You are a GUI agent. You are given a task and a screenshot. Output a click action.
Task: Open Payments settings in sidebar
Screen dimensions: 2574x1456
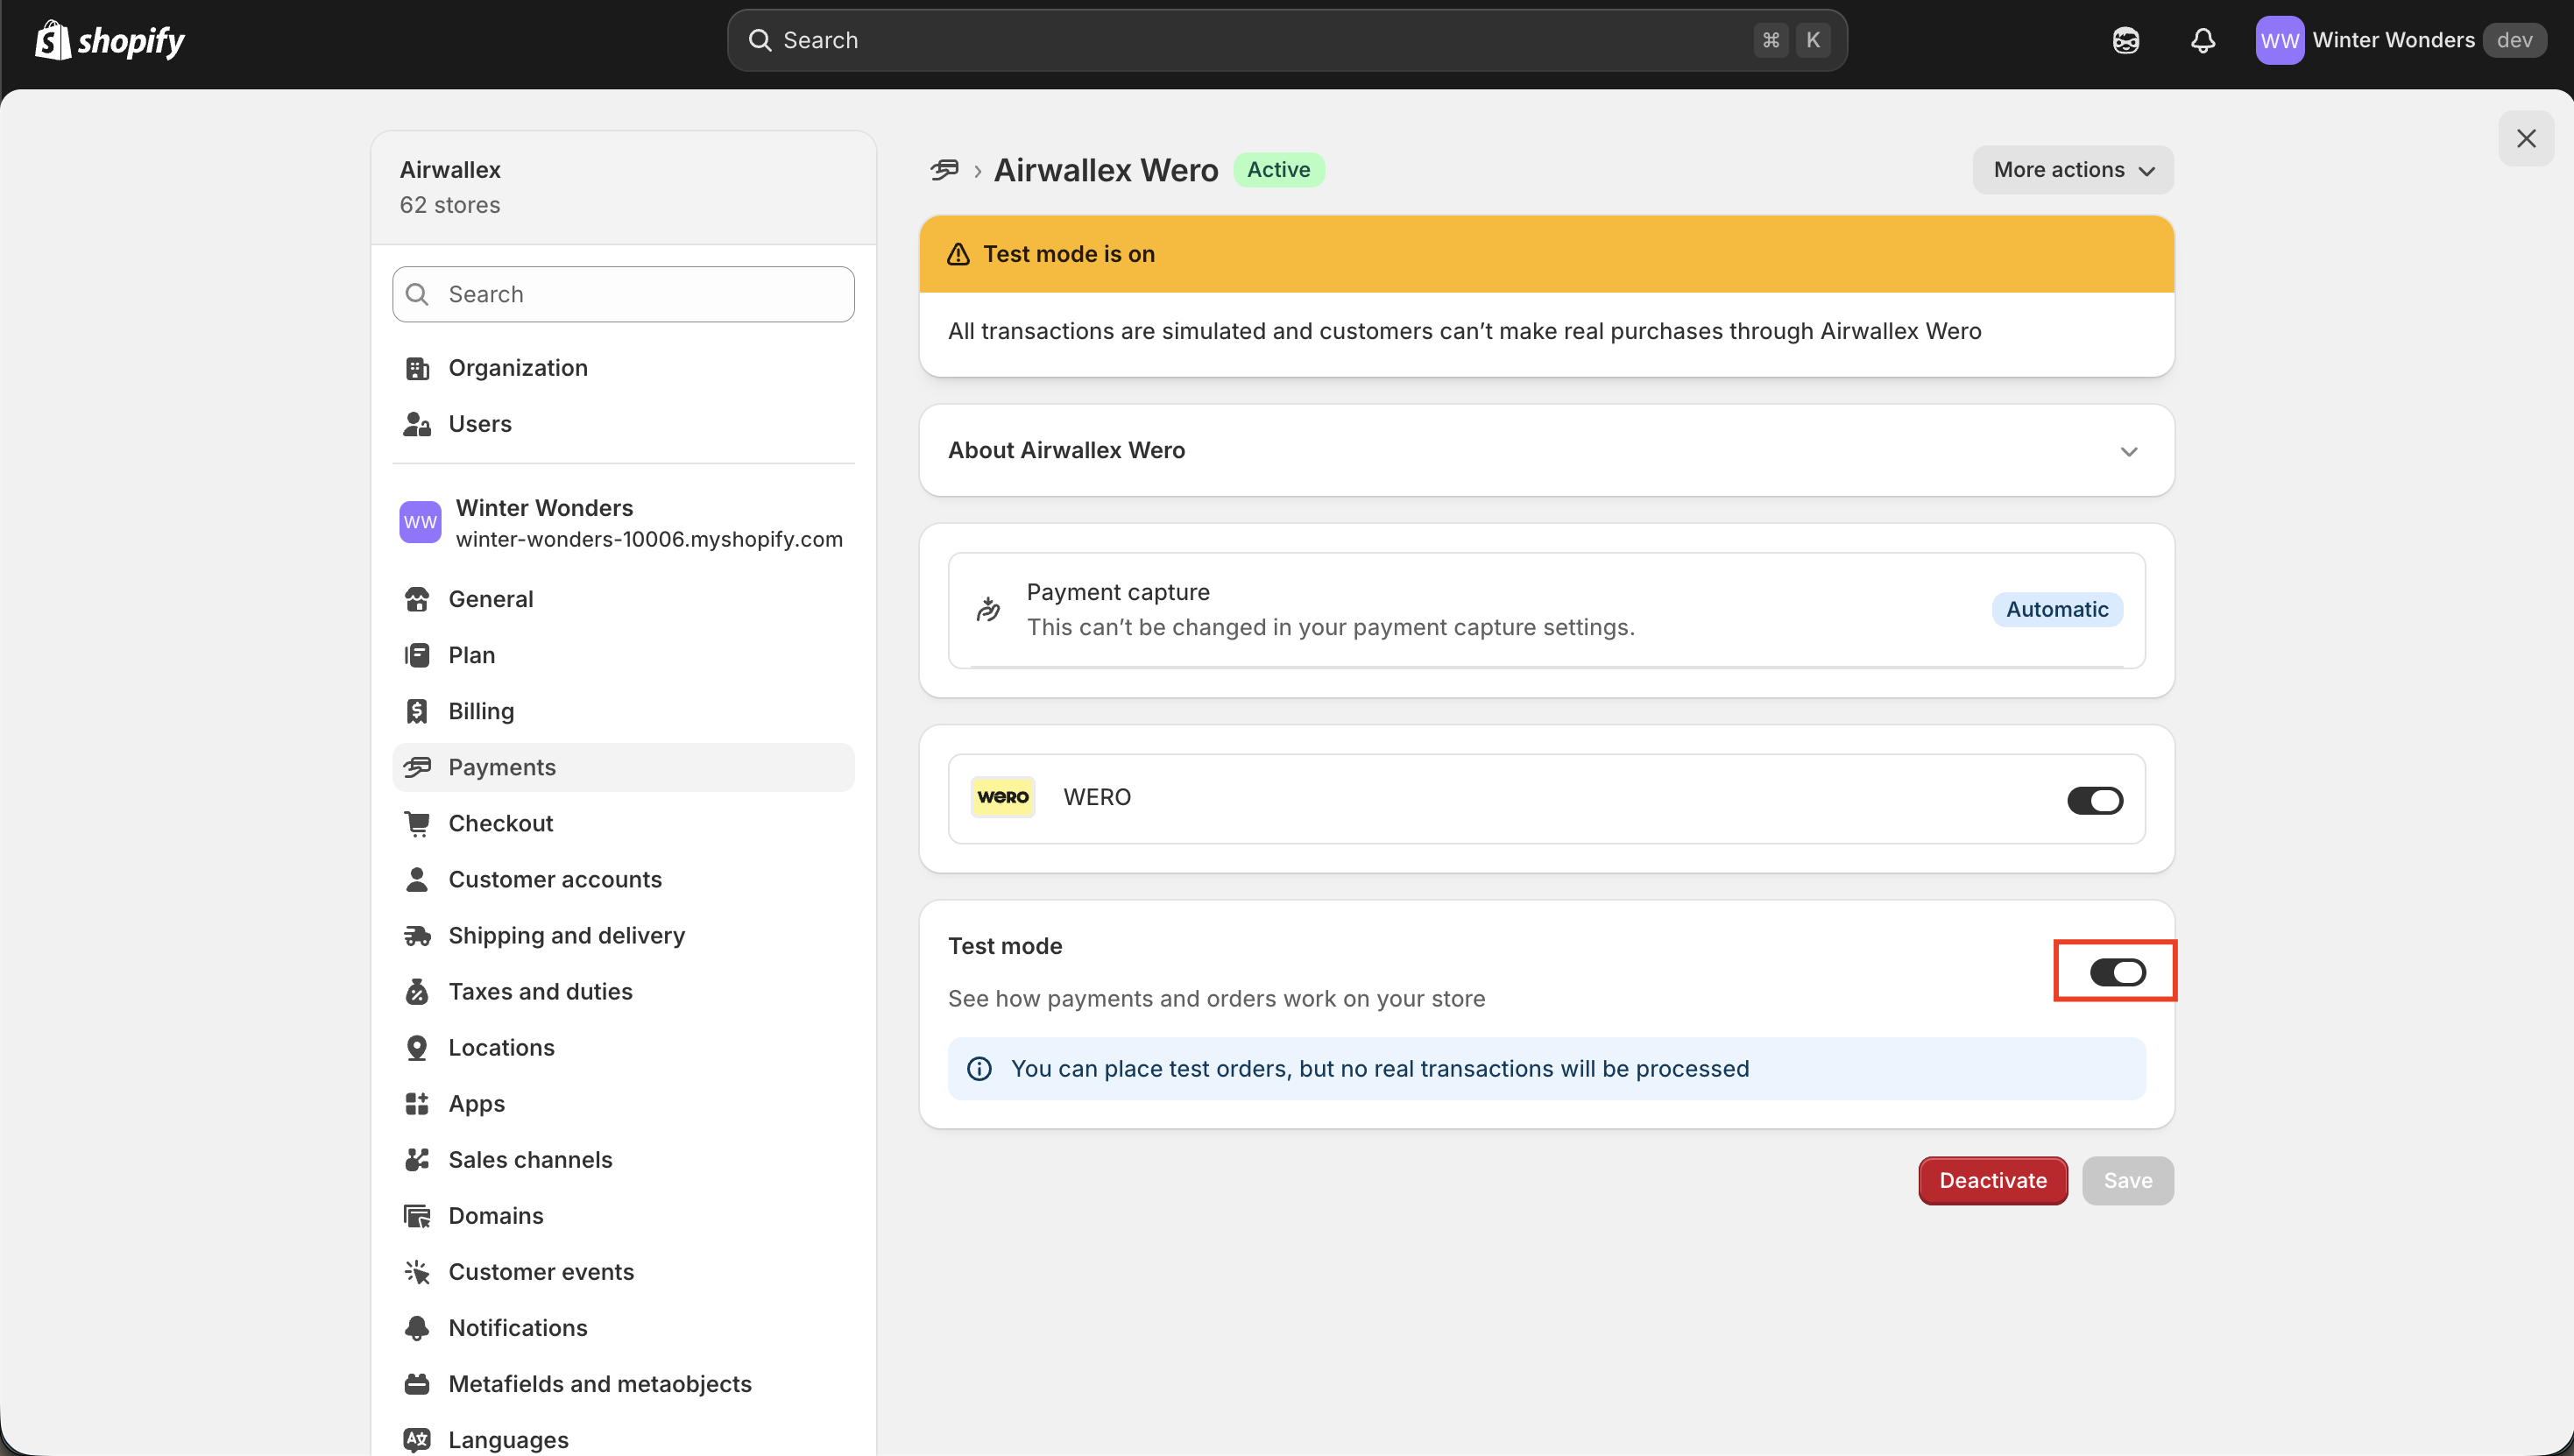624,767
